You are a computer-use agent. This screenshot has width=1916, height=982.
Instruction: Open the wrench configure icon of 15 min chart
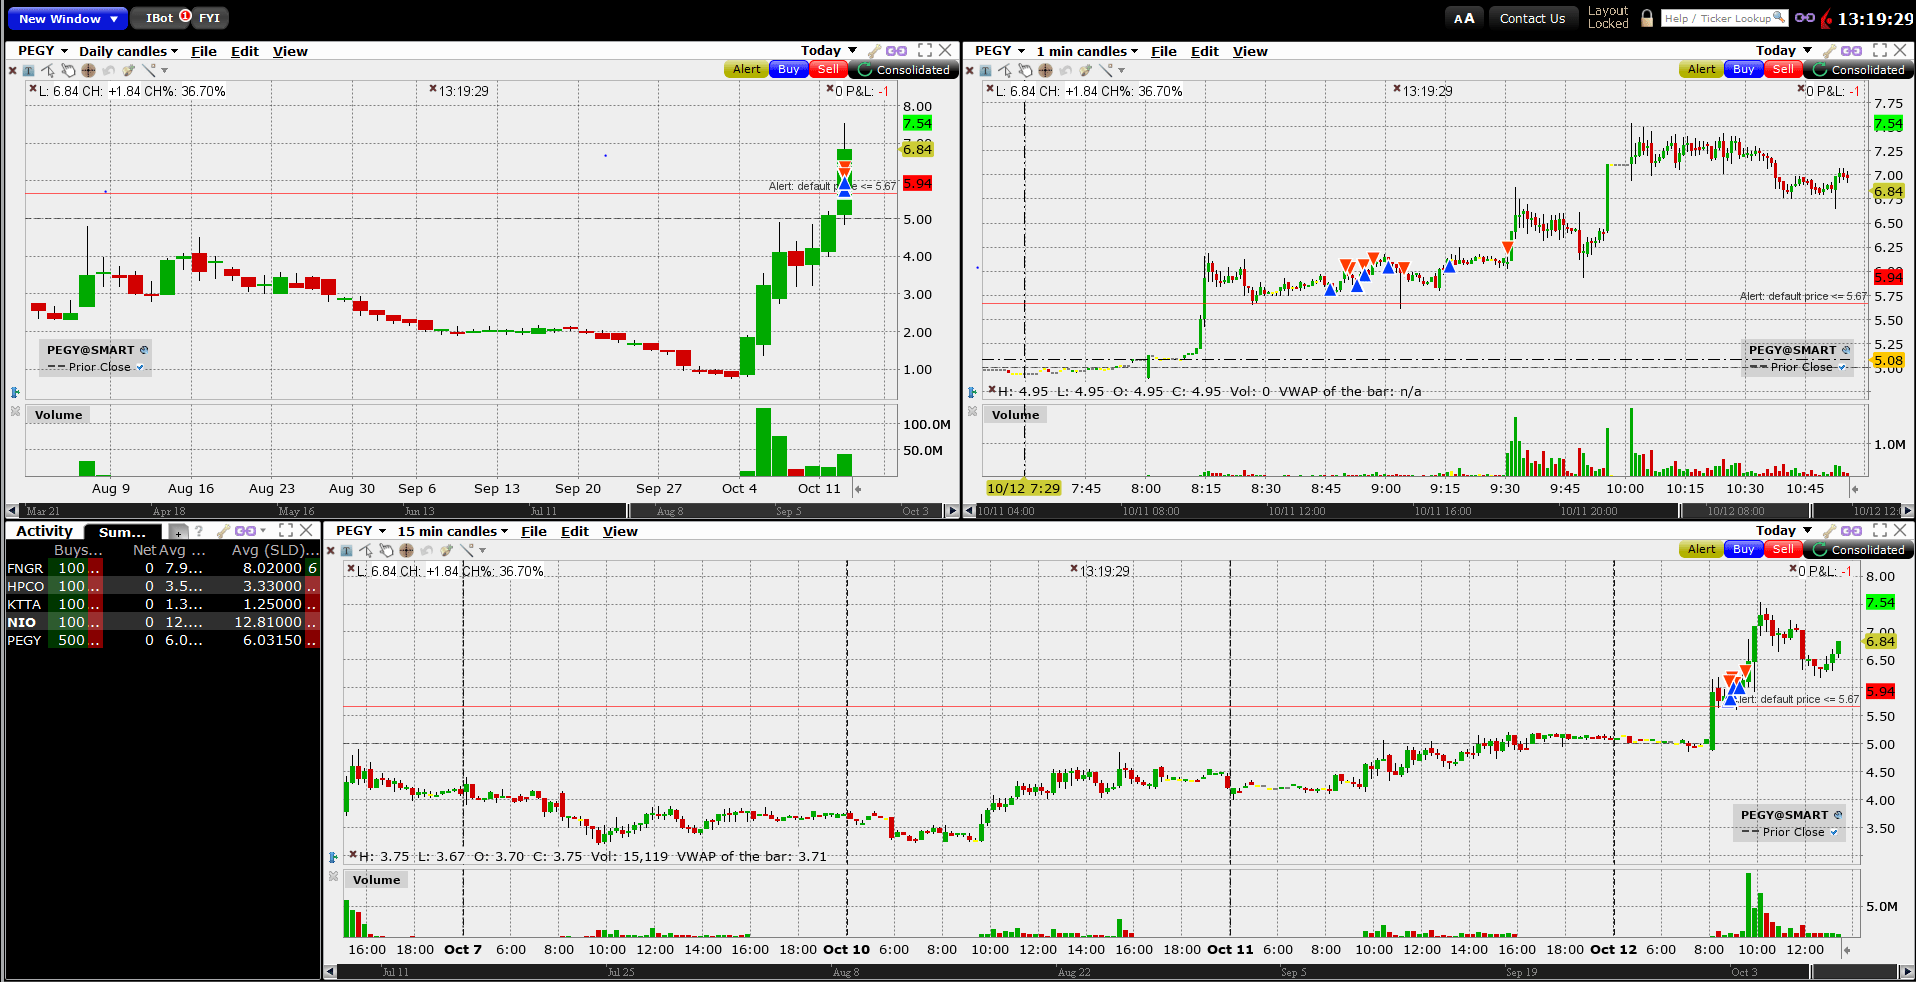(x=1829, y=531)
